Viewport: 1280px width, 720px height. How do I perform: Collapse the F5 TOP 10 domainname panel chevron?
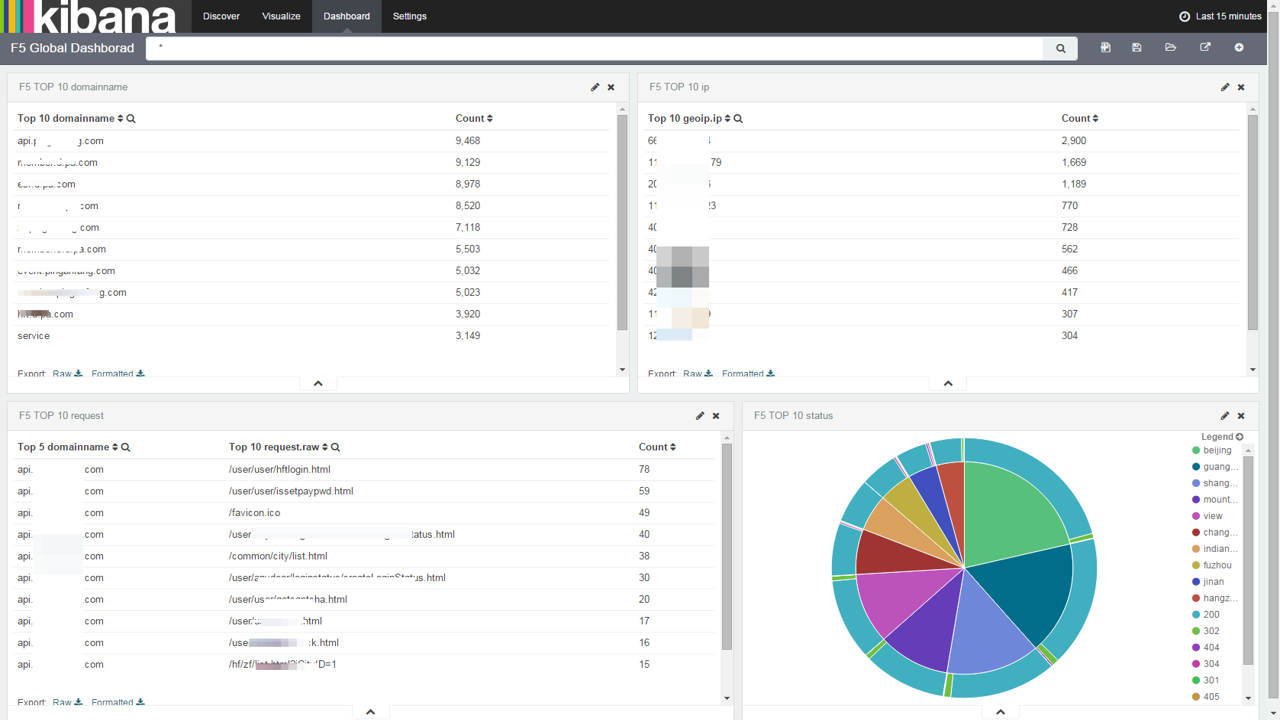tap(318, 383)
